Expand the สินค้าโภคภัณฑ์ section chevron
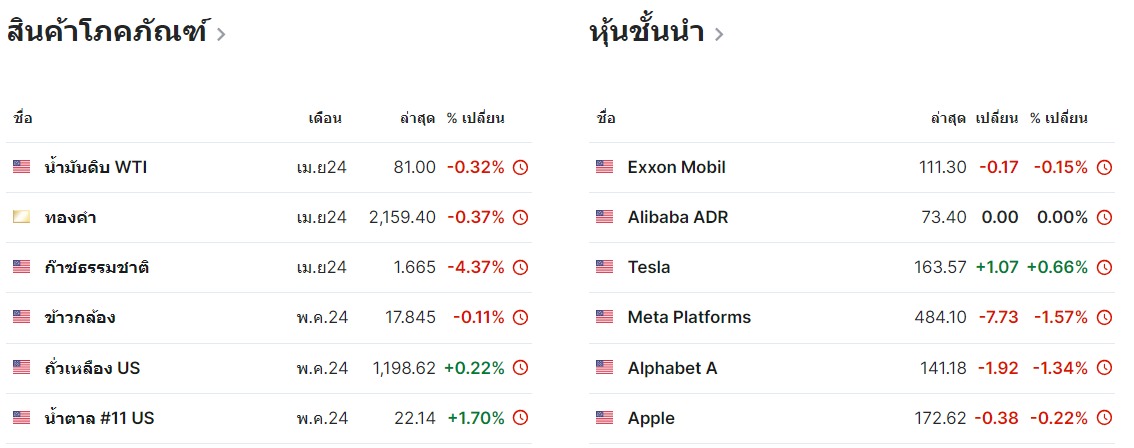Image resolution: width=1134 pixels, height=448 pixels. click(x=221, y=34)
